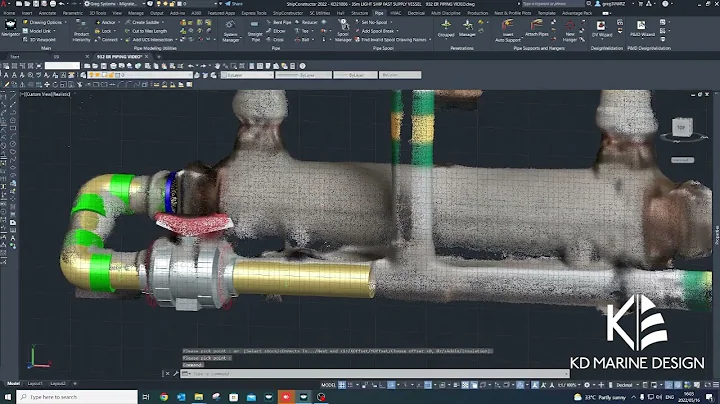
Task: Insert a Reducer fitting
Action: (306, 22)
